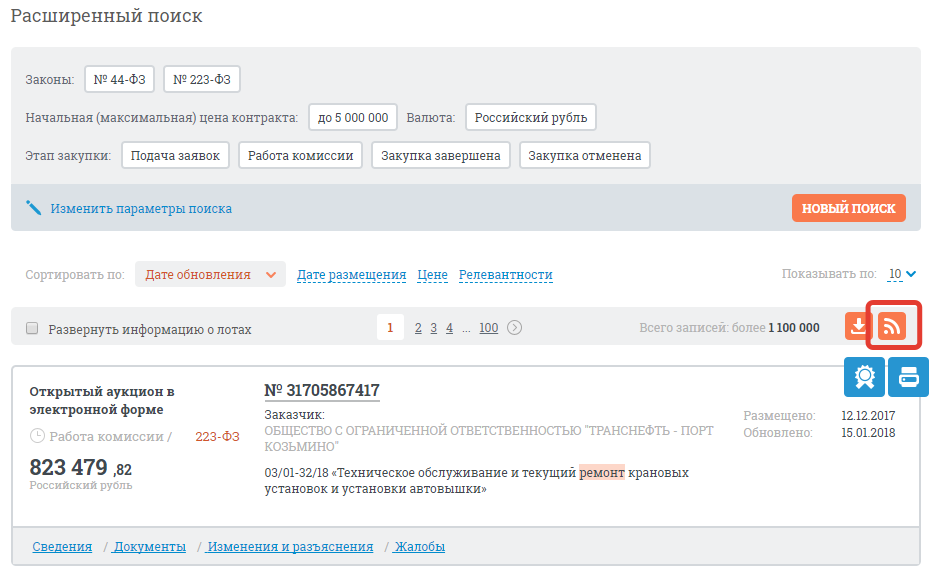The image size is (941, 568).
Task: Sort results by Дате размещения
Action: [351, 275]
